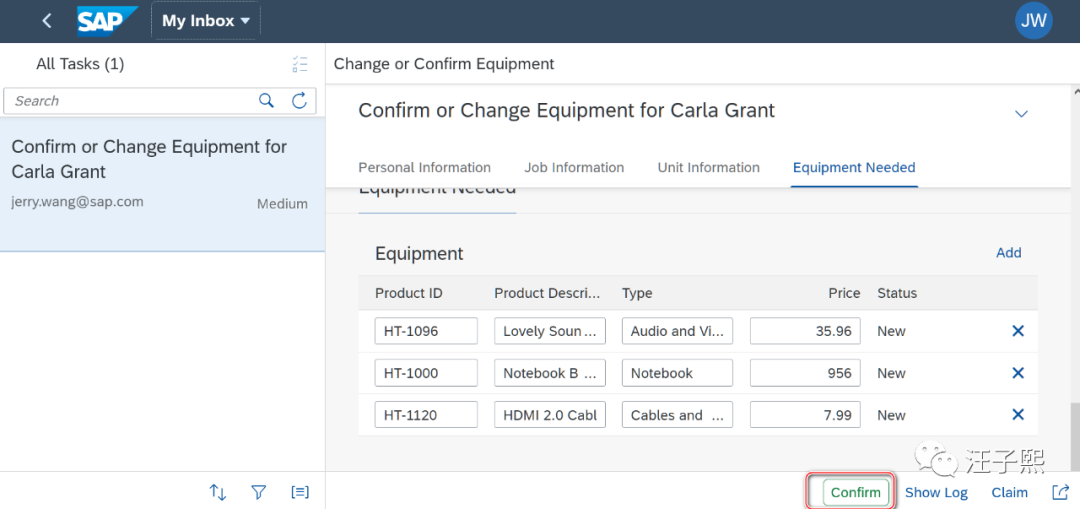The height and width of the screenshot is (509, 1080).
Task: Click the SAP logo
Action: pos(107,21)
